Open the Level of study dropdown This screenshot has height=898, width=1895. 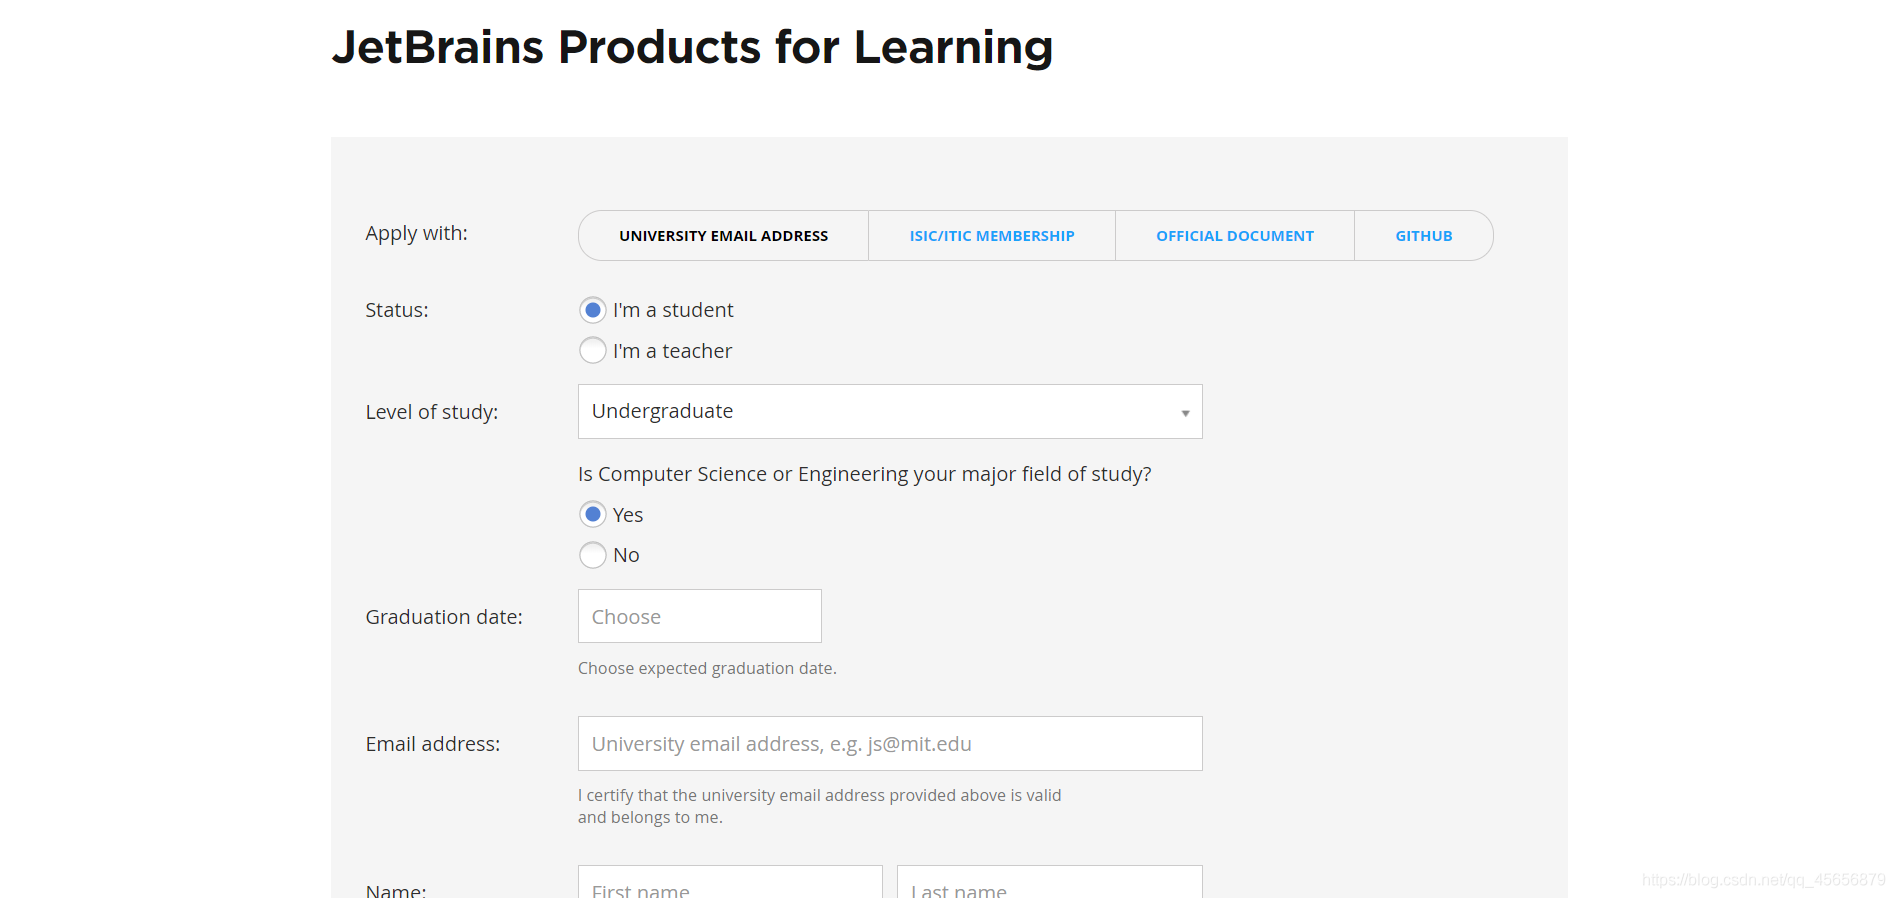(x=889, y=412)
